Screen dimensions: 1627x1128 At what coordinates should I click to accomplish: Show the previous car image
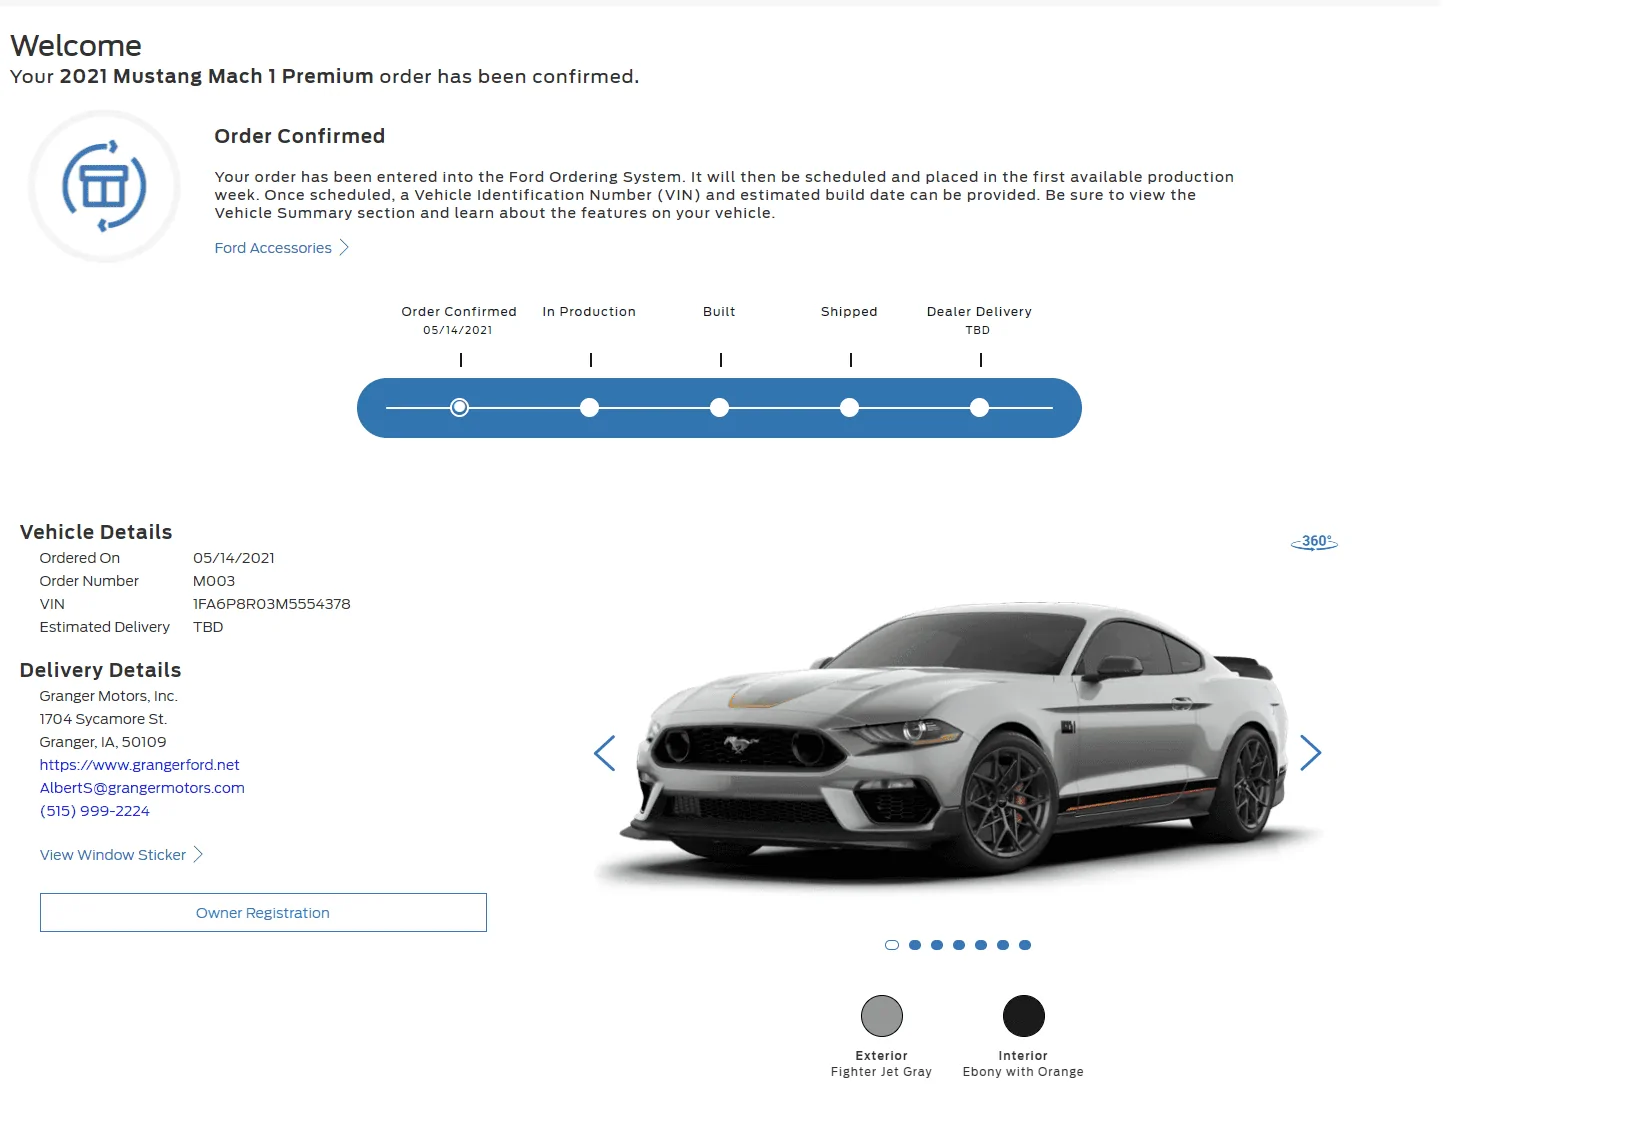pos(604,753)
